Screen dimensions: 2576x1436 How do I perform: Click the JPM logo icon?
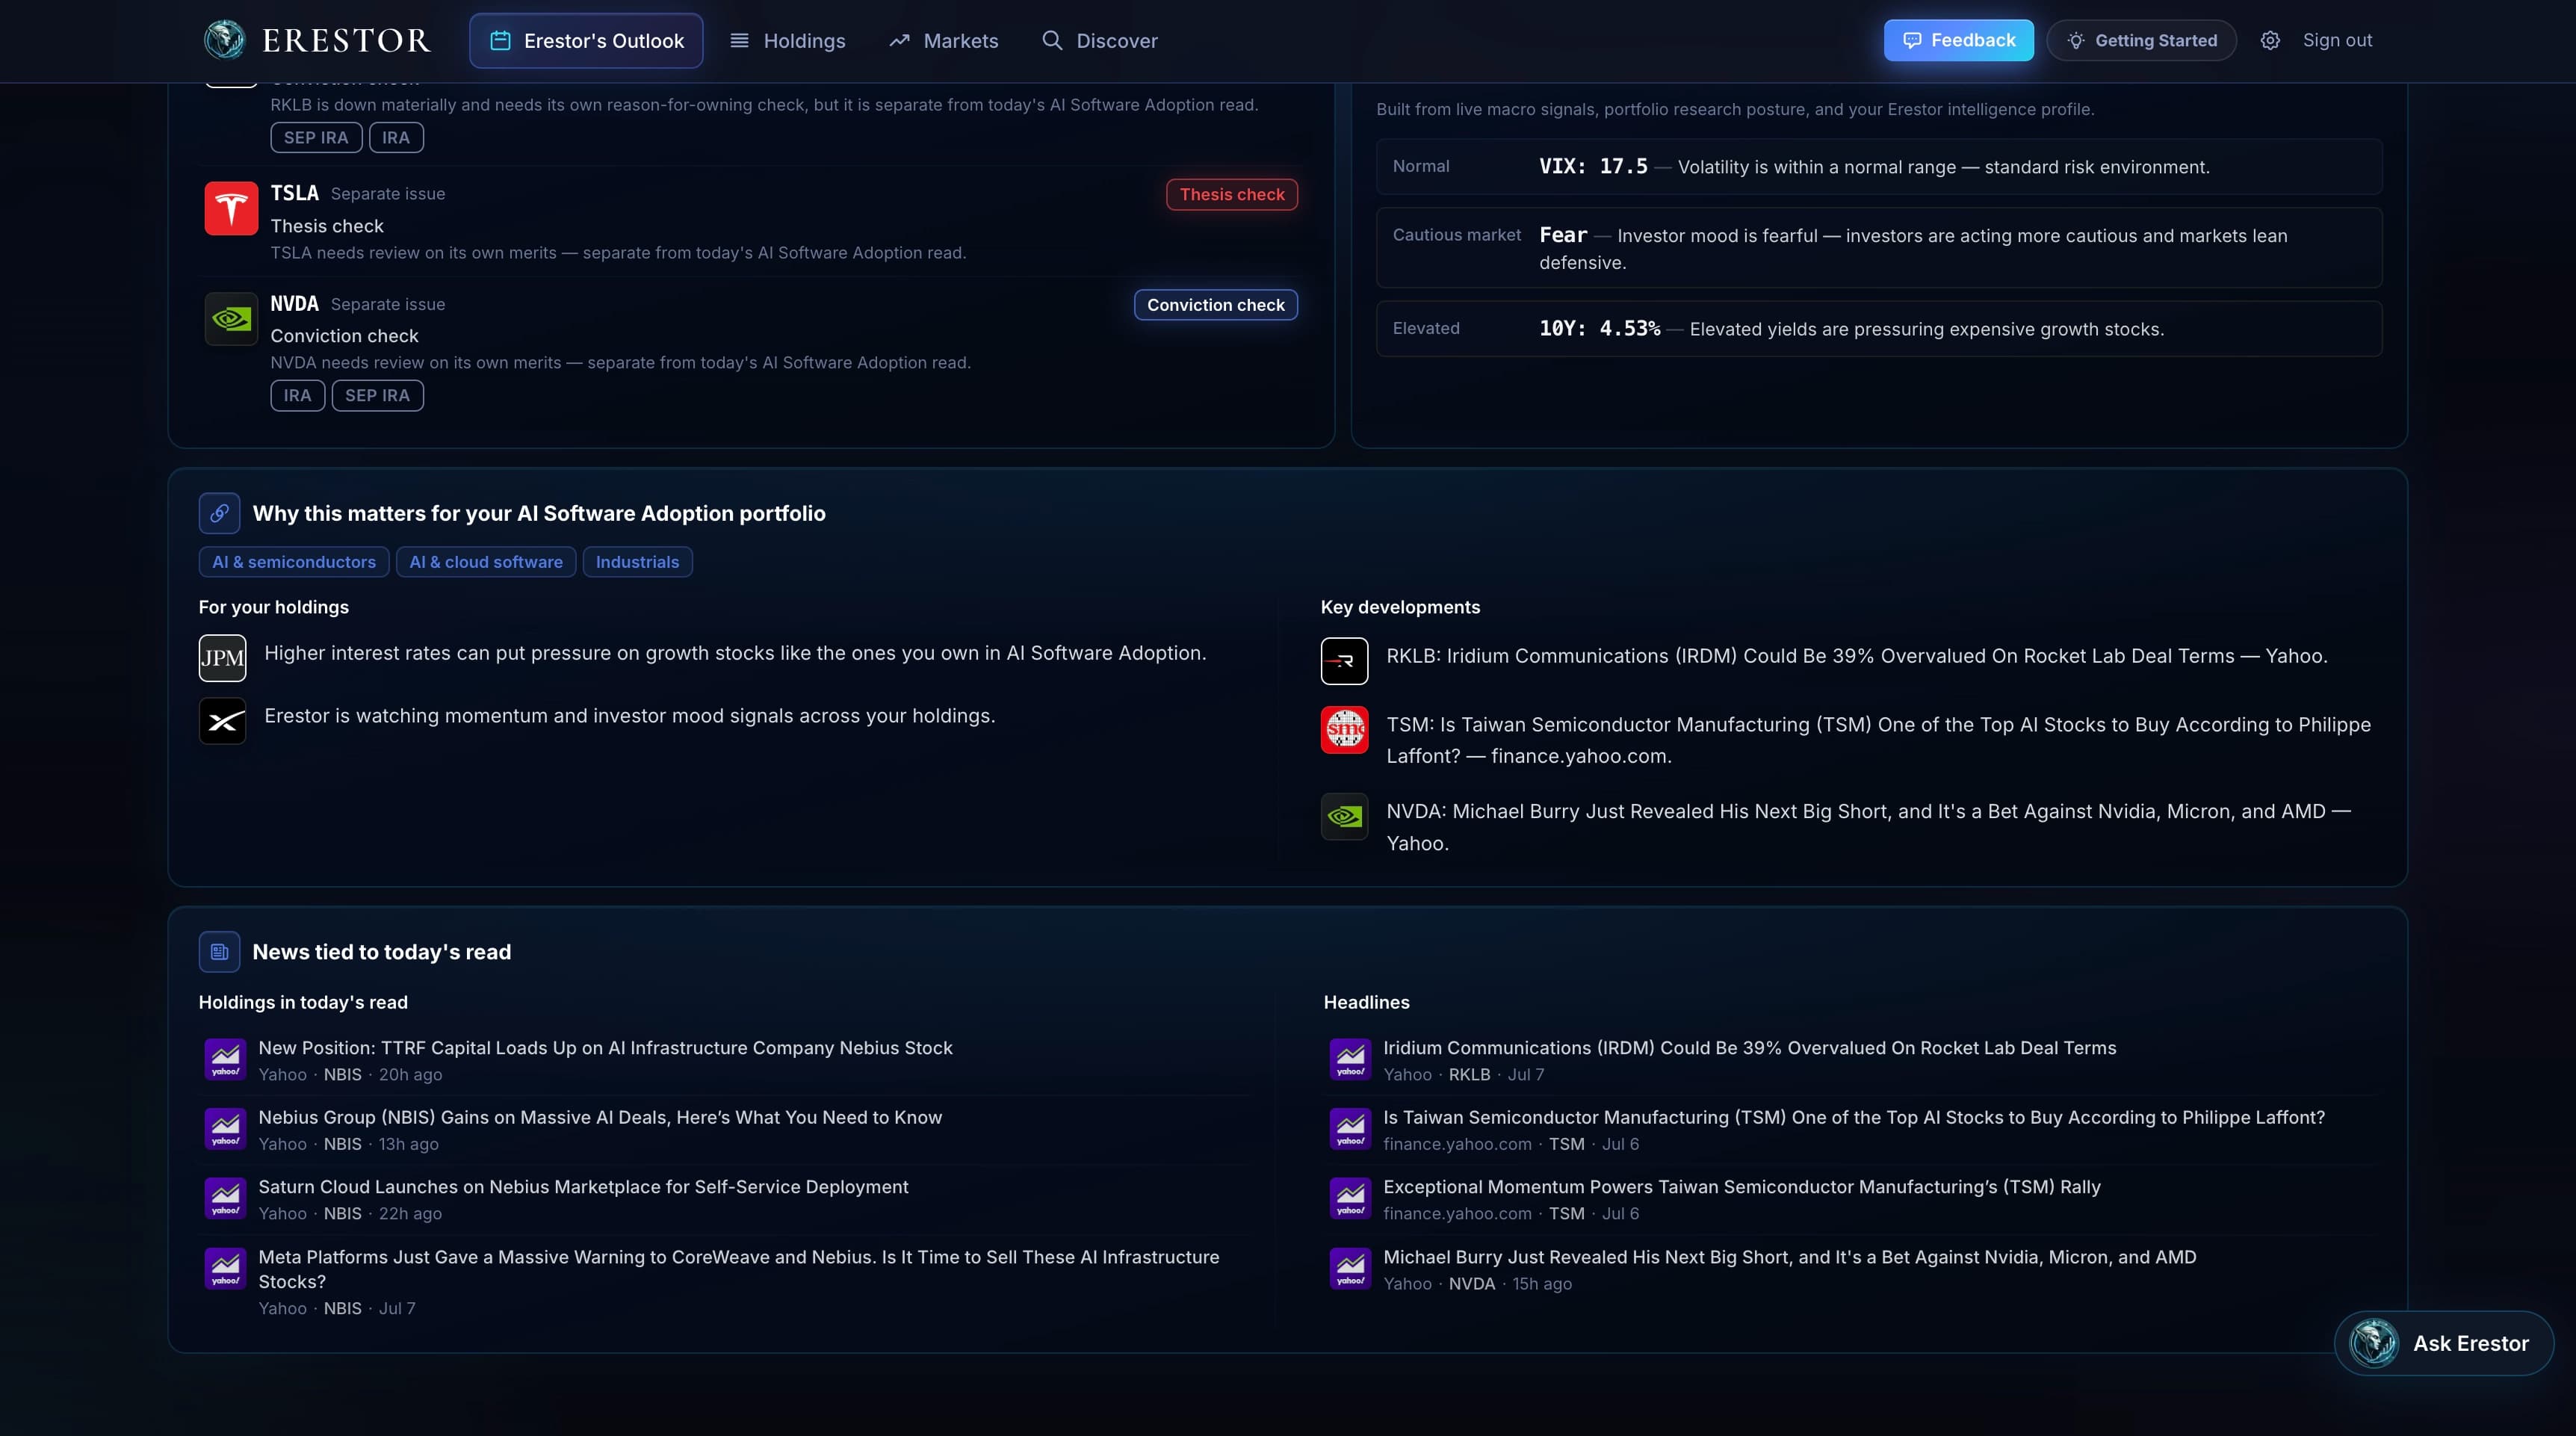[x=222, y=658]
